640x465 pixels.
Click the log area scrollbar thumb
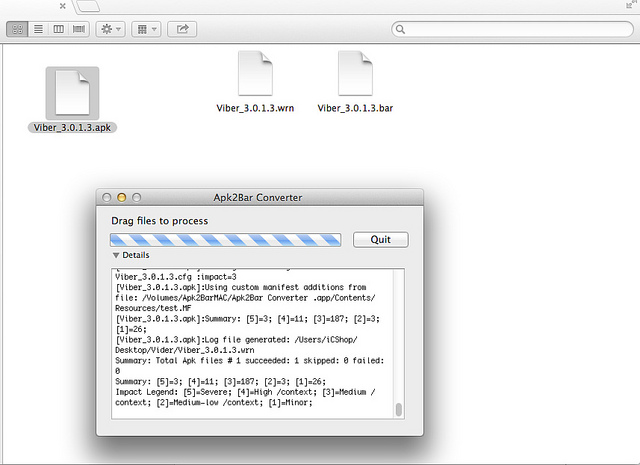click(399, 409)
